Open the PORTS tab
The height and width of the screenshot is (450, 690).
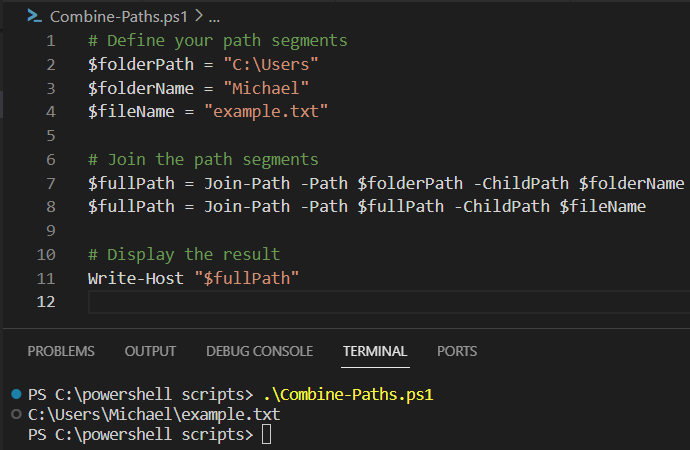click(x=457, y=351)
